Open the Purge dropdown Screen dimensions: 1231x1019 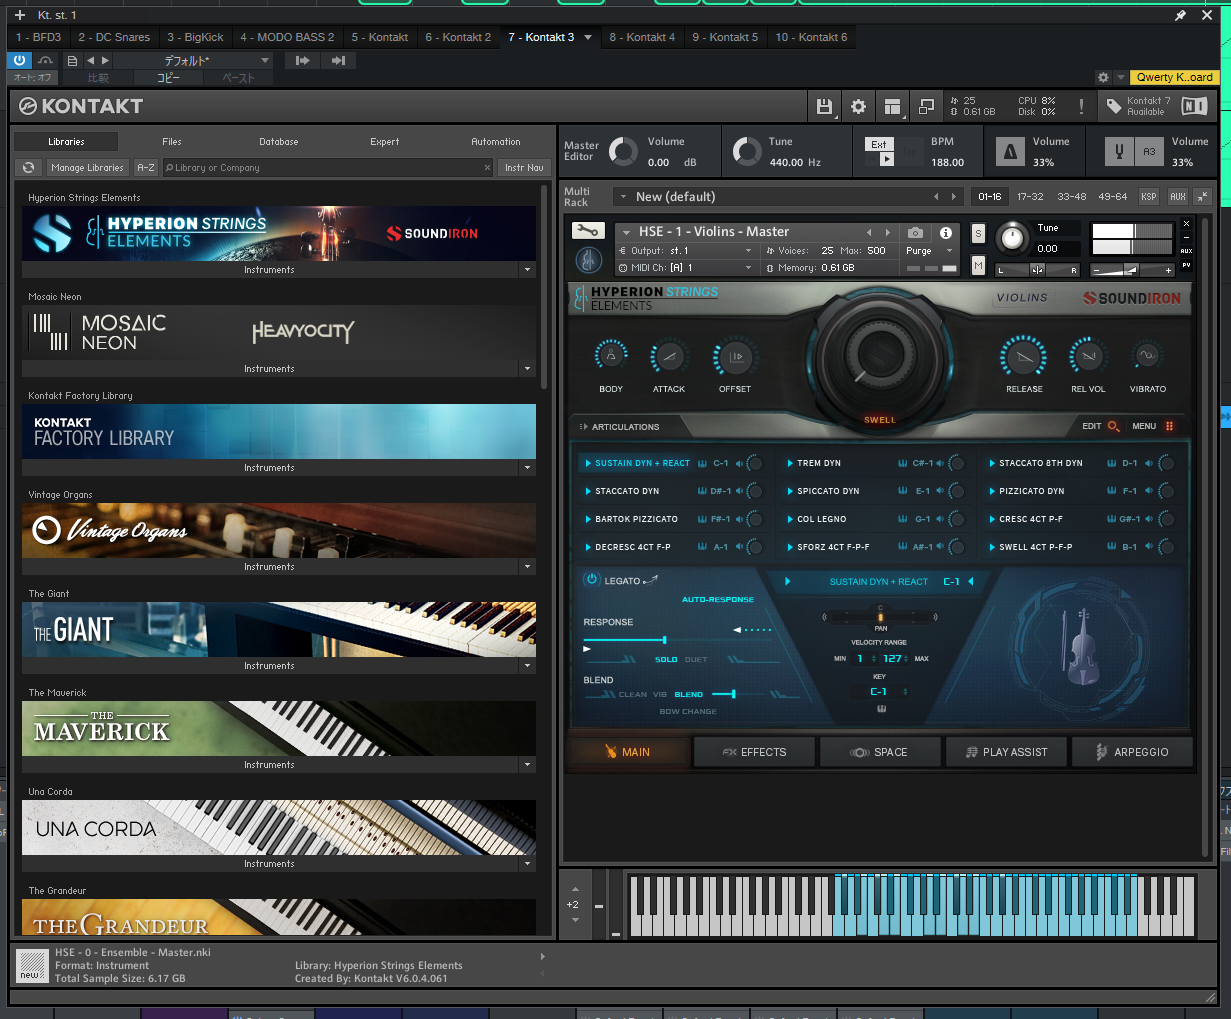tap(929, 251)
